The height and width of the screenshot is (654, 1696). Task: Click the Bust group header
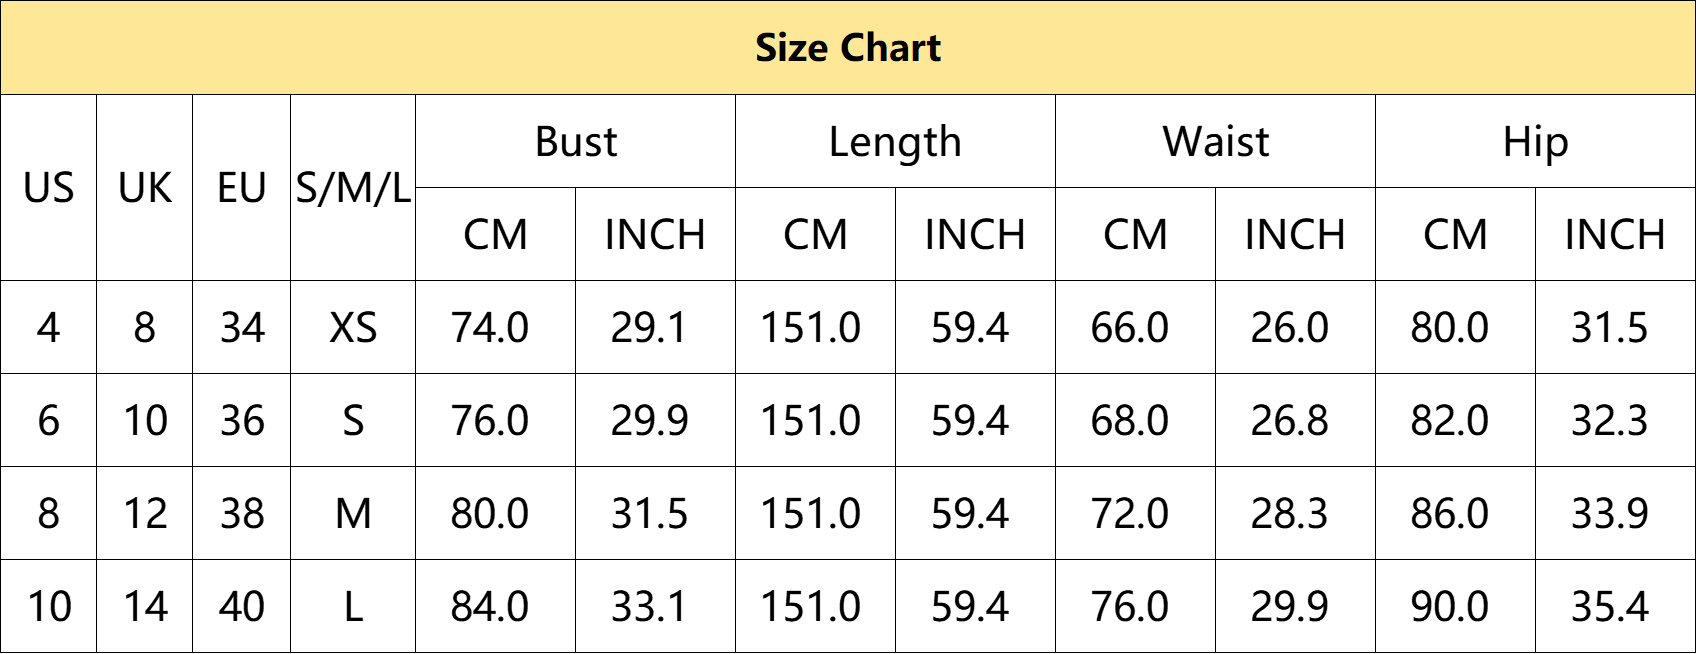click(x=576, y=142)
